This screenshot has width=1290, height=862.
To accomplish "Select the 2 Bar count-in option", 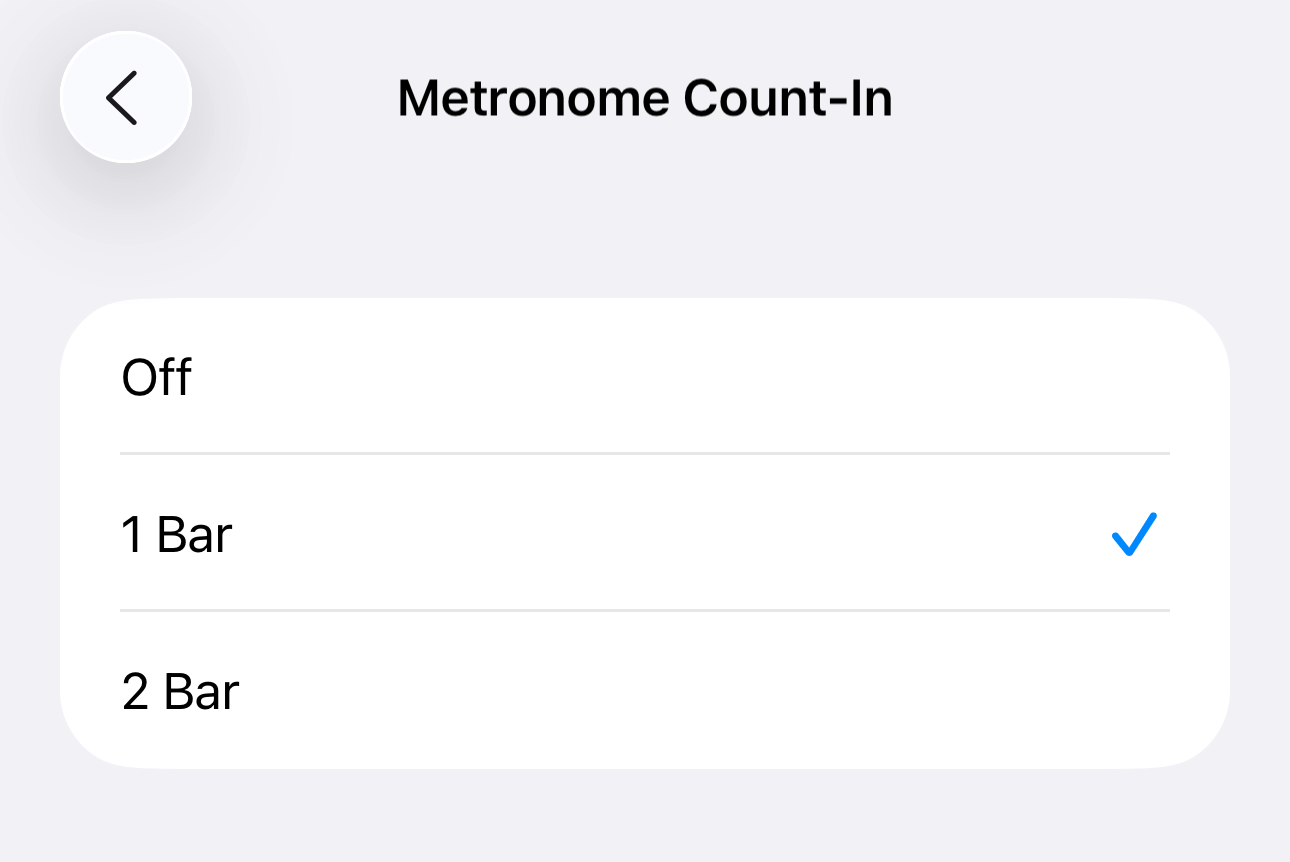I will click(644, 691).
